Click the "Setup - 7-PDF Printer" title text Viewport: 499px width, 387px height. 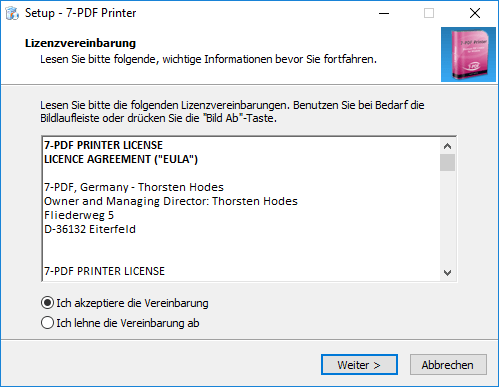point(80,13)
